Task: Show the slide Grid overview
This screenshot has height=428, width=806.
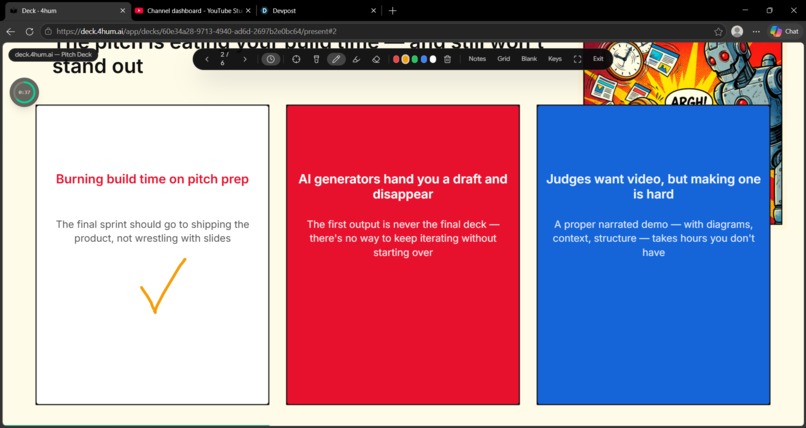Action: [x=504, y=59]
